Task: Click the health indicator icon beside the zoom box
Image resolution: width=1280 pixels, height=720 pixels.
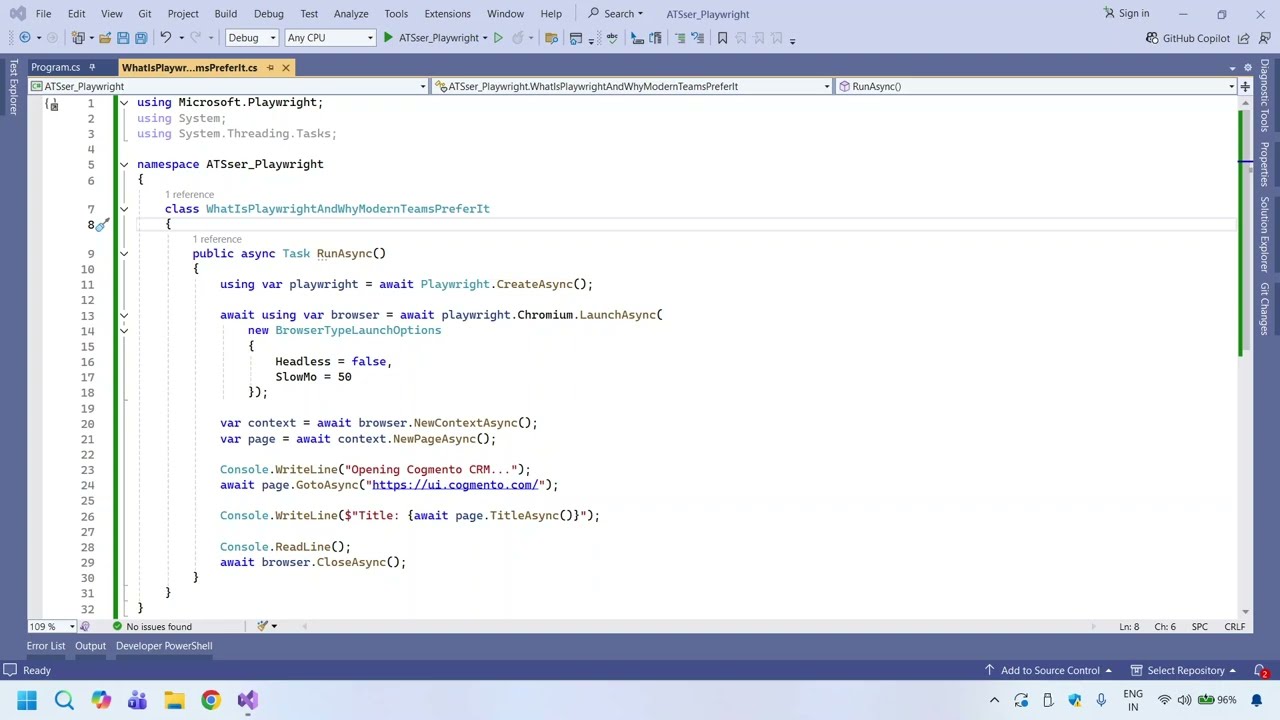Action: tap(85, 627)
